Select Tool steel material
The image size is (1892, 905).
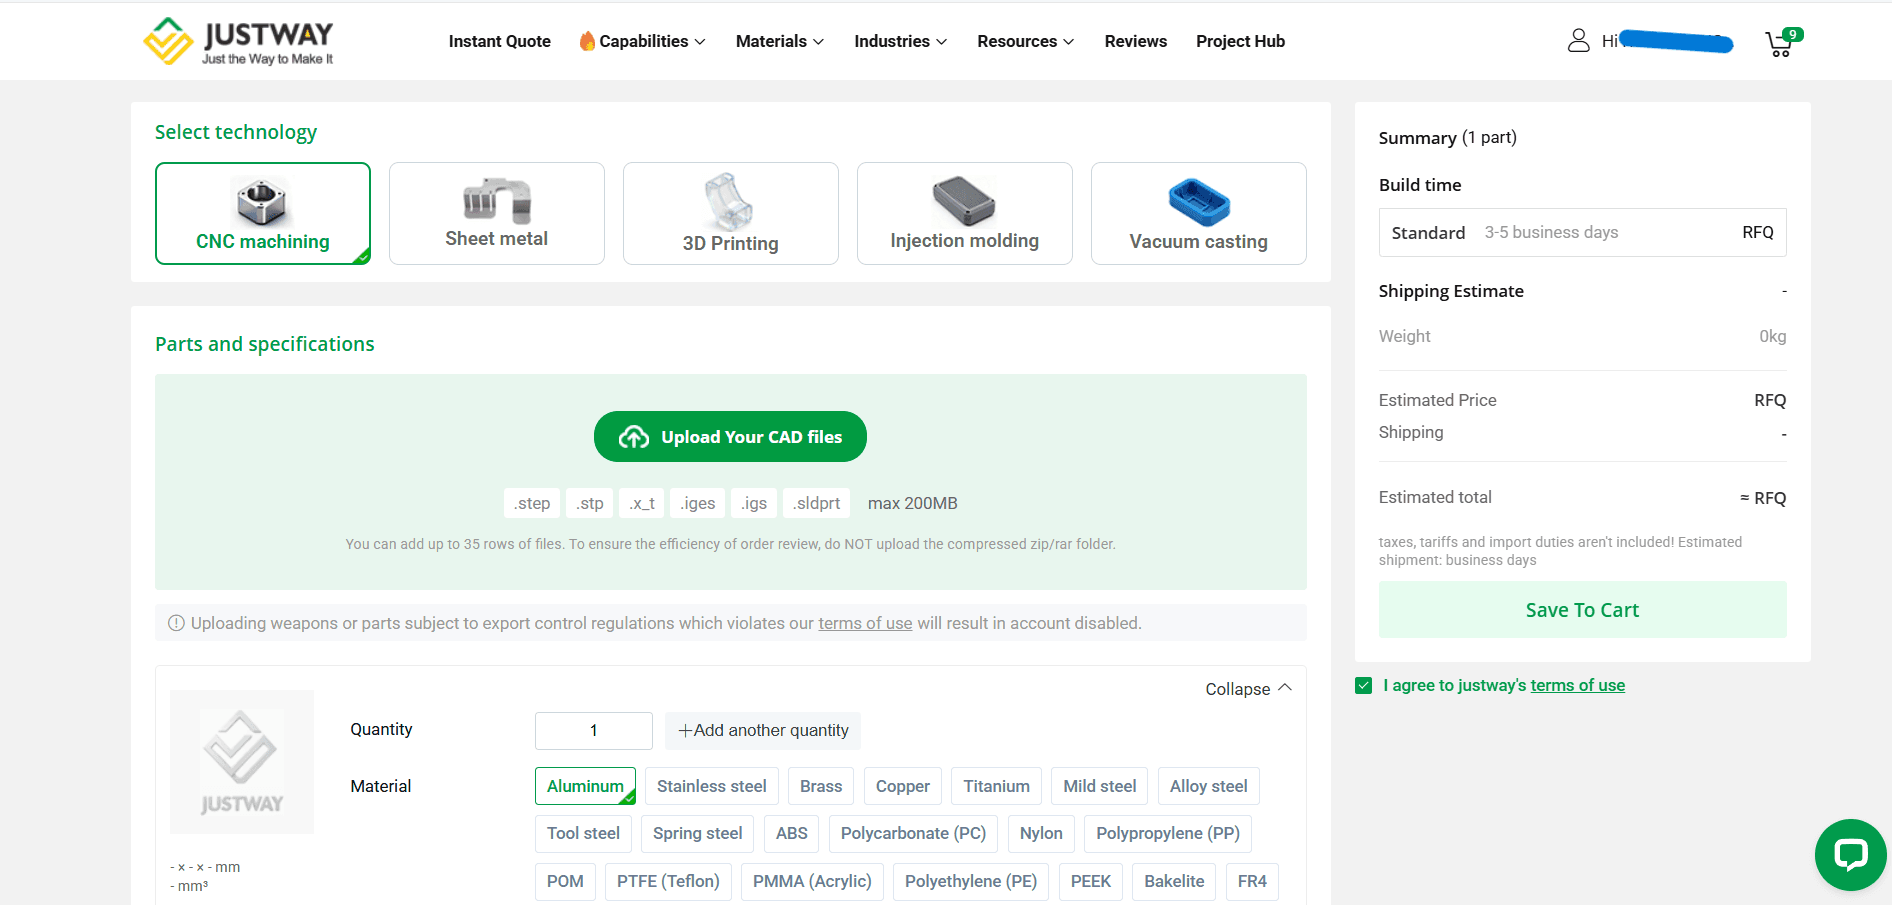point(584,833)
